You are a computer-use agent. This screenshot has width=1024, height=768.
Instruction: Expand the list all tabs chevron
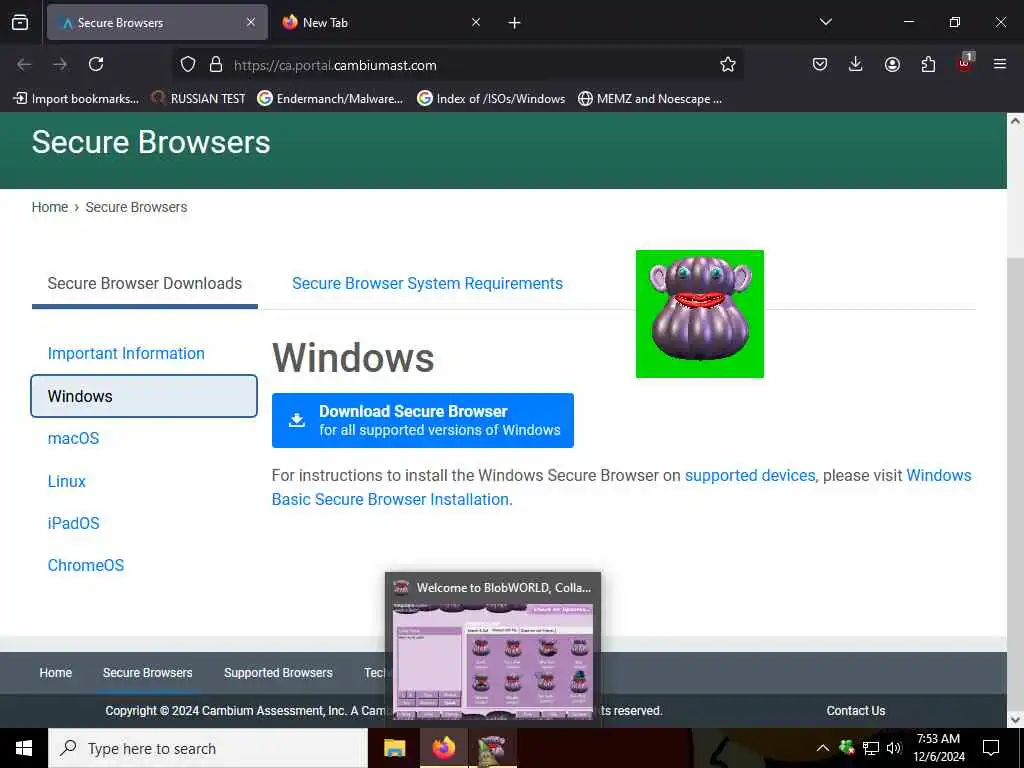pyautogui.click(x=825, y=22)
